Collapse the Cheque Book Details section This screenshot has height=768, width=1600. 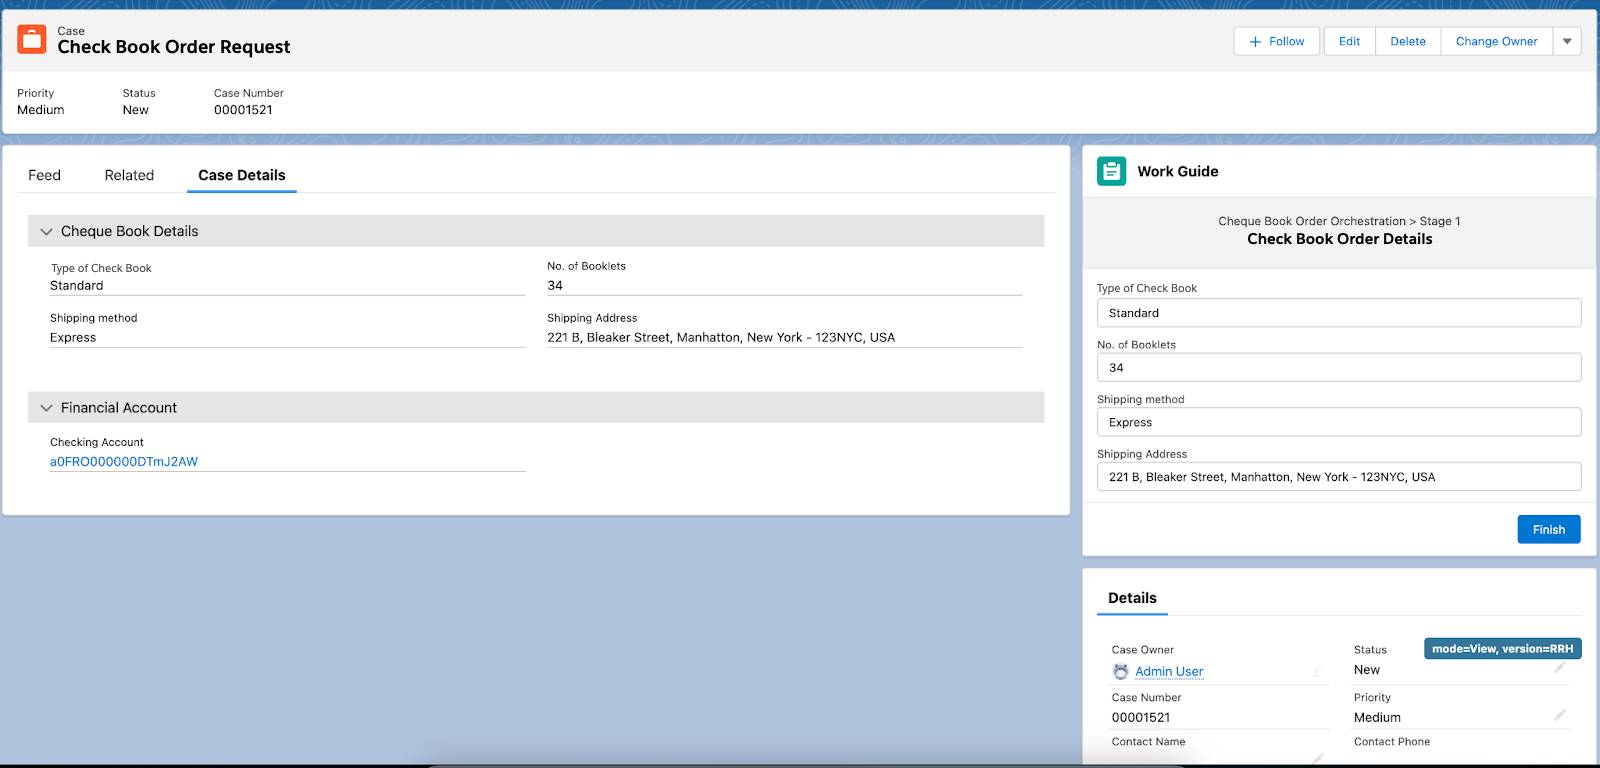click(46, 231)
